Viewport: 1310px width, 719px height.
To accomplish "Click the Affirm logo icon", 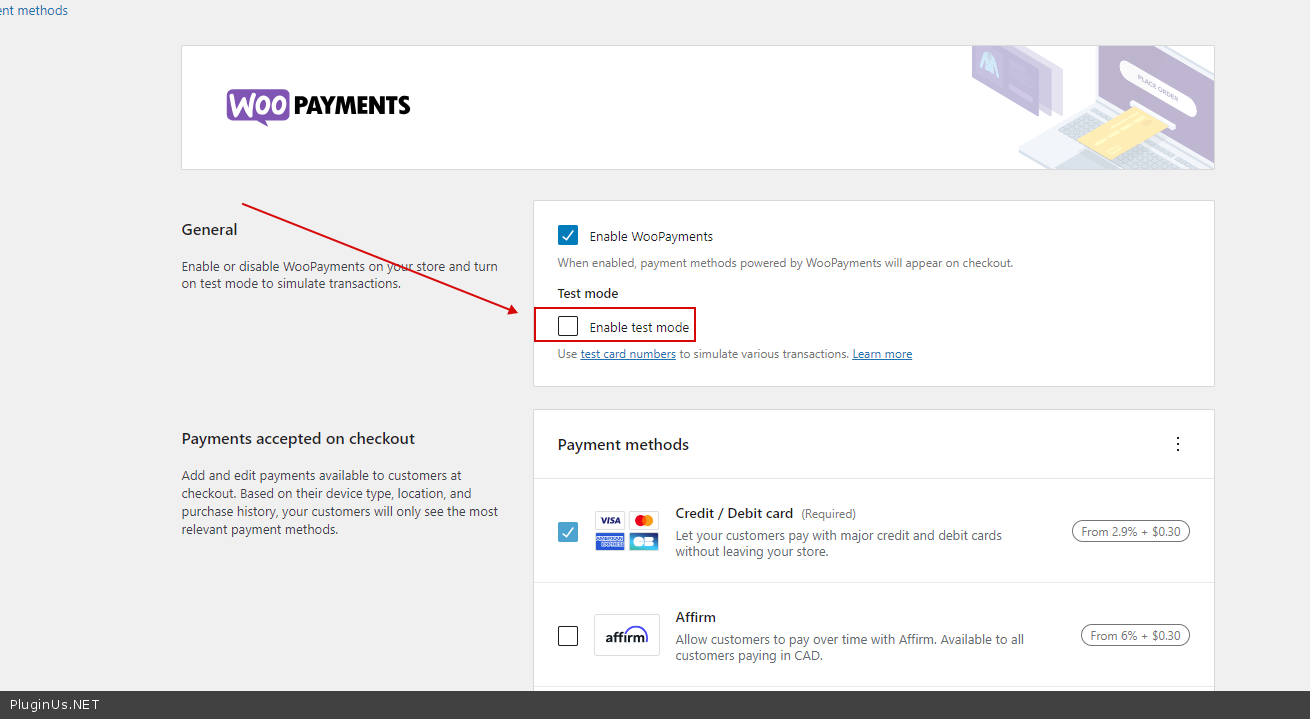I will tap(627, 635).
